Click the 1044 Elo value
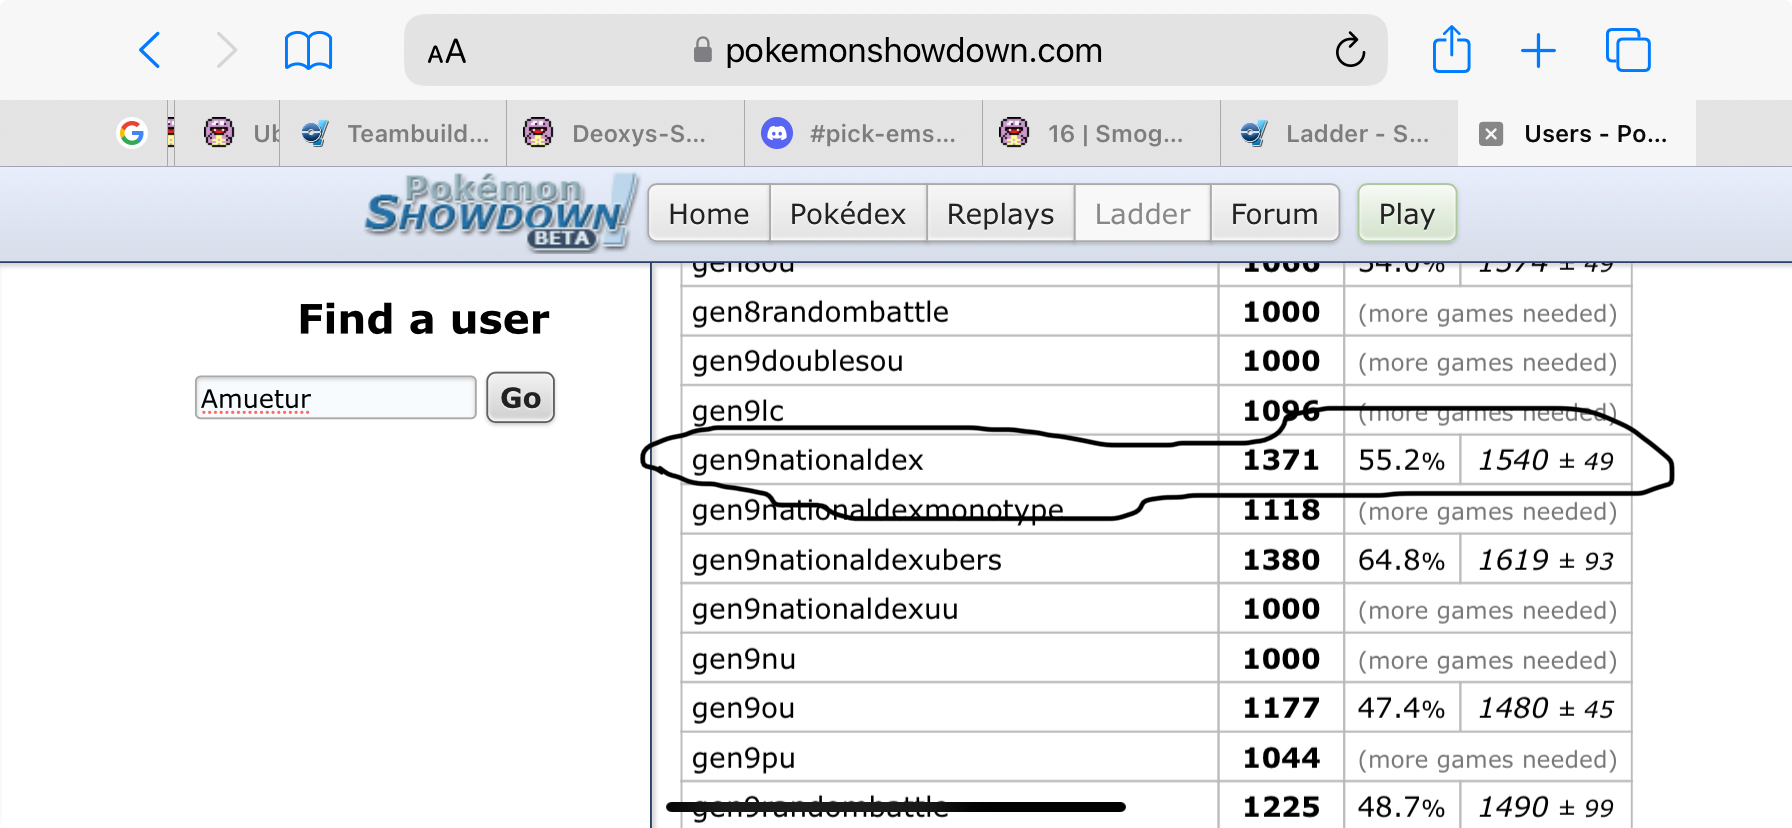Viewport: 1792px width, 828px height. coord(1281,758)
